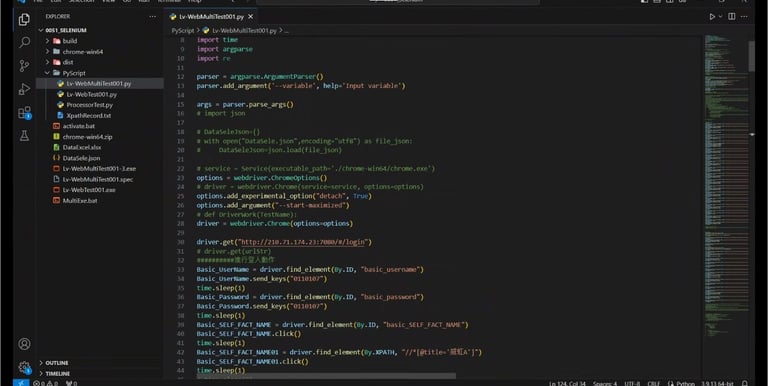Open the Explorer view in the activity bar
The width and height of the screenshot is (768, 386).
(x=24, y=20)
